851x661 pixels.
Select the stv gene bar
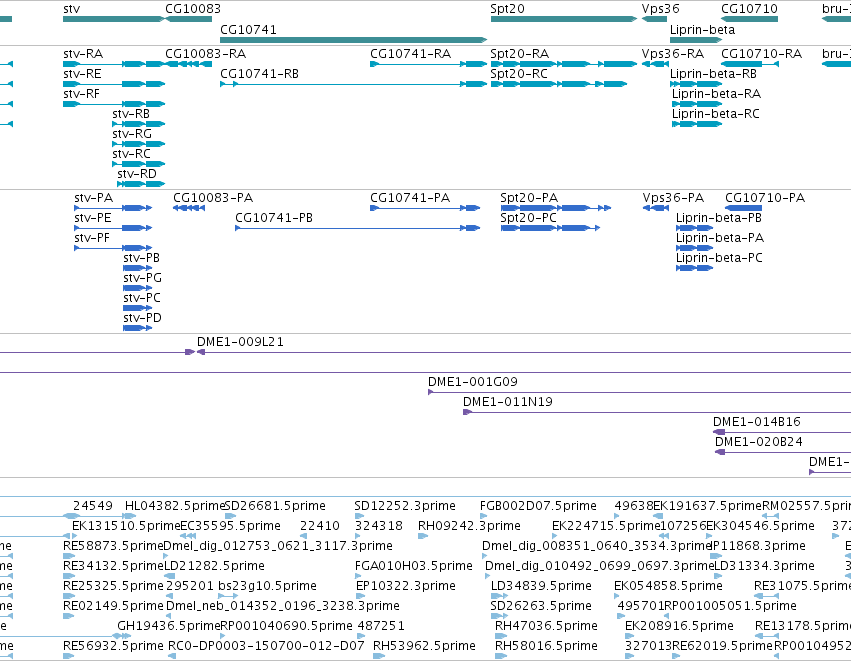113,19
